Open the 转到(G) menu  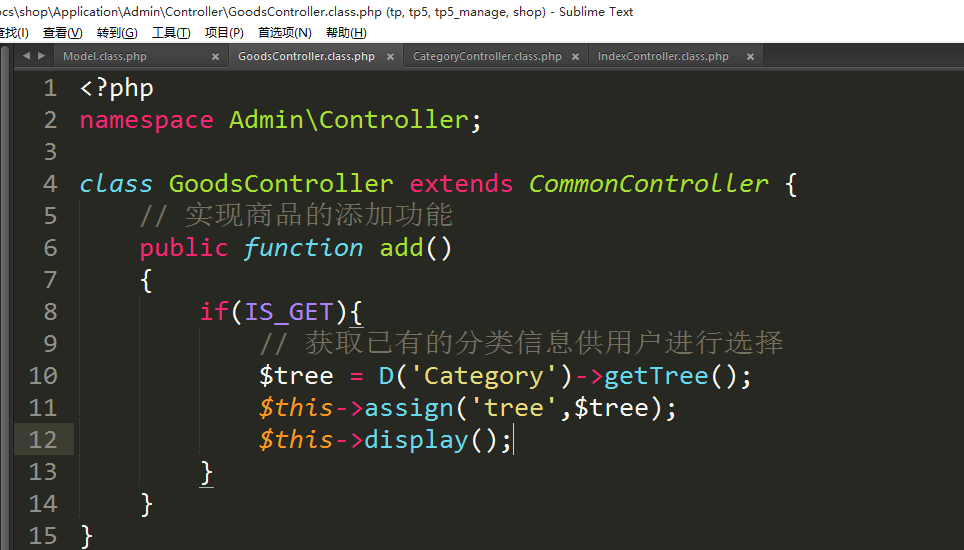pos(117,33)
